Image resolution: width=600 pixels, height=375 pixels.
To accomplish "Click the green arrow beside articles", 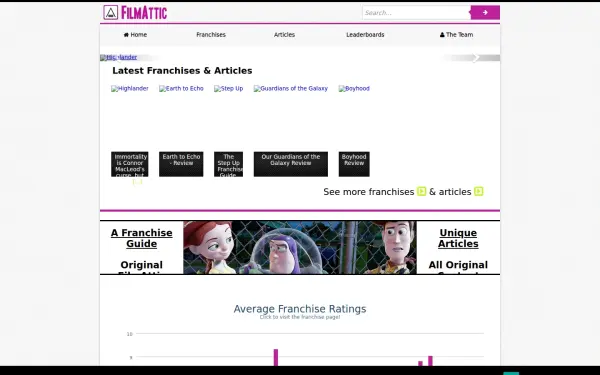I will point(479,191).
